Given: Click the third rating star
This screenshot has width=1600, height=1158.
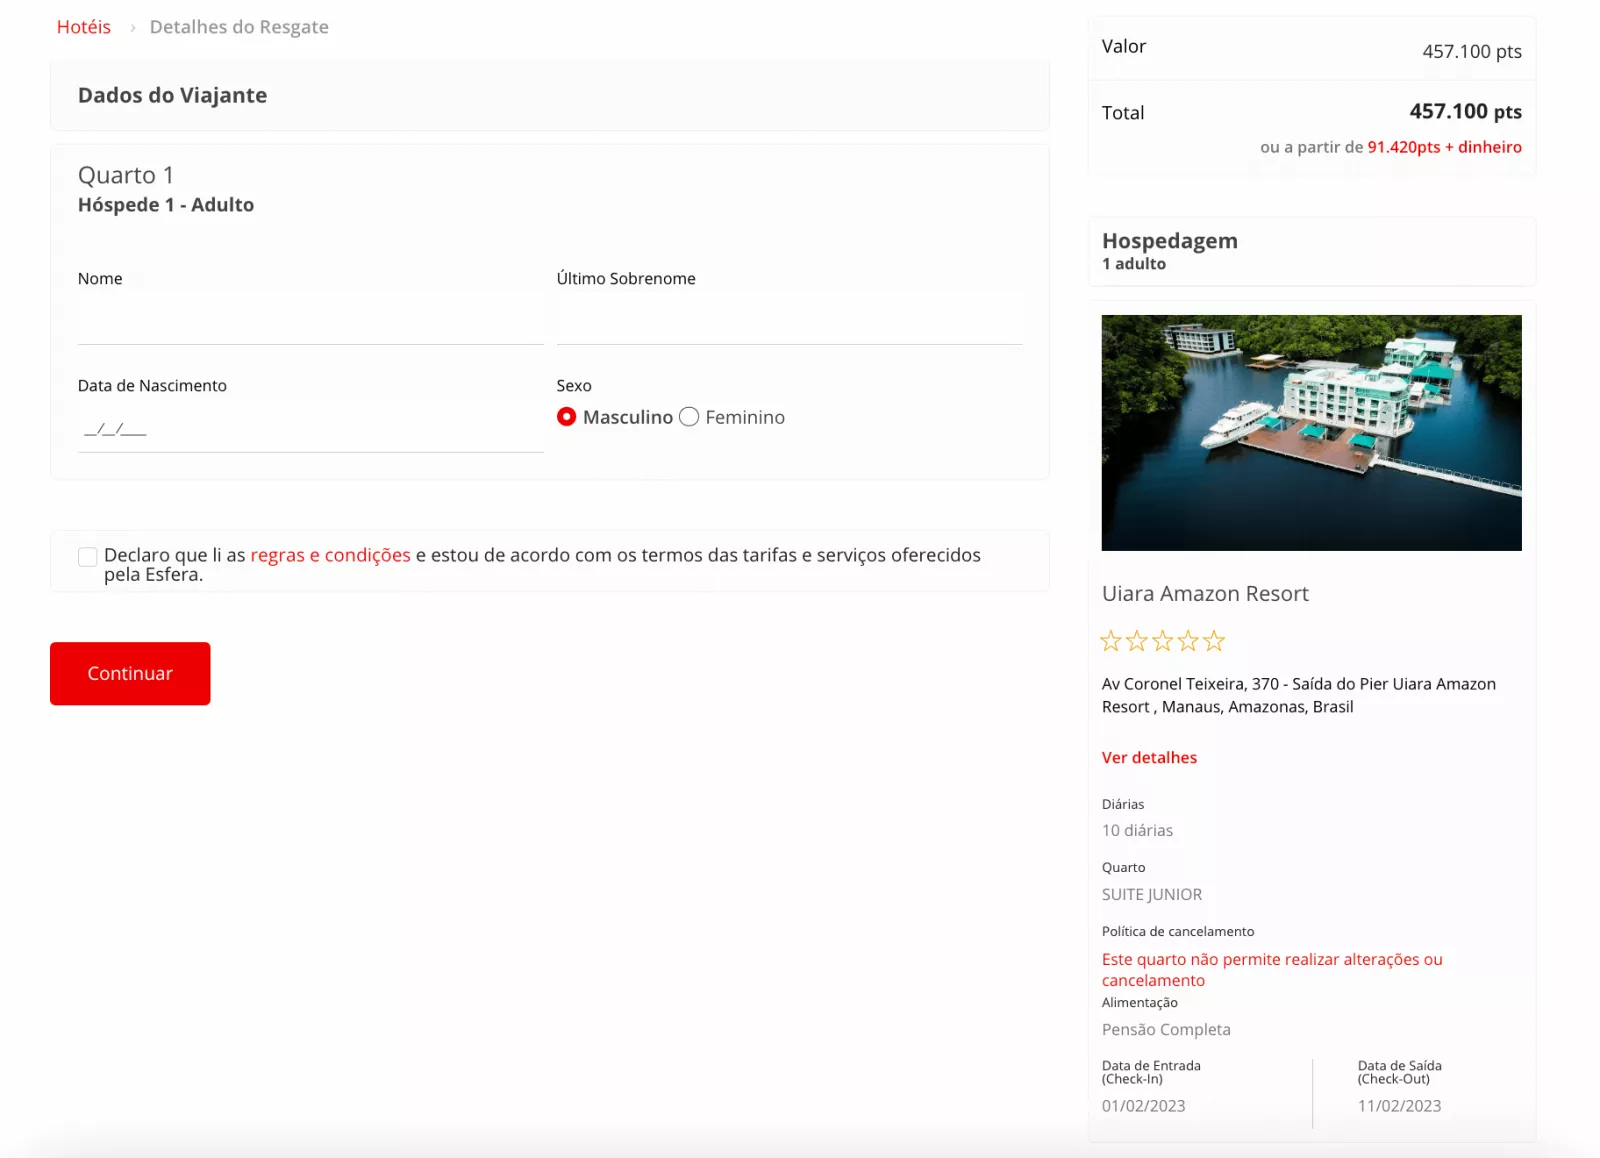Looking at the screenshot, I should tap(1162, 641).
